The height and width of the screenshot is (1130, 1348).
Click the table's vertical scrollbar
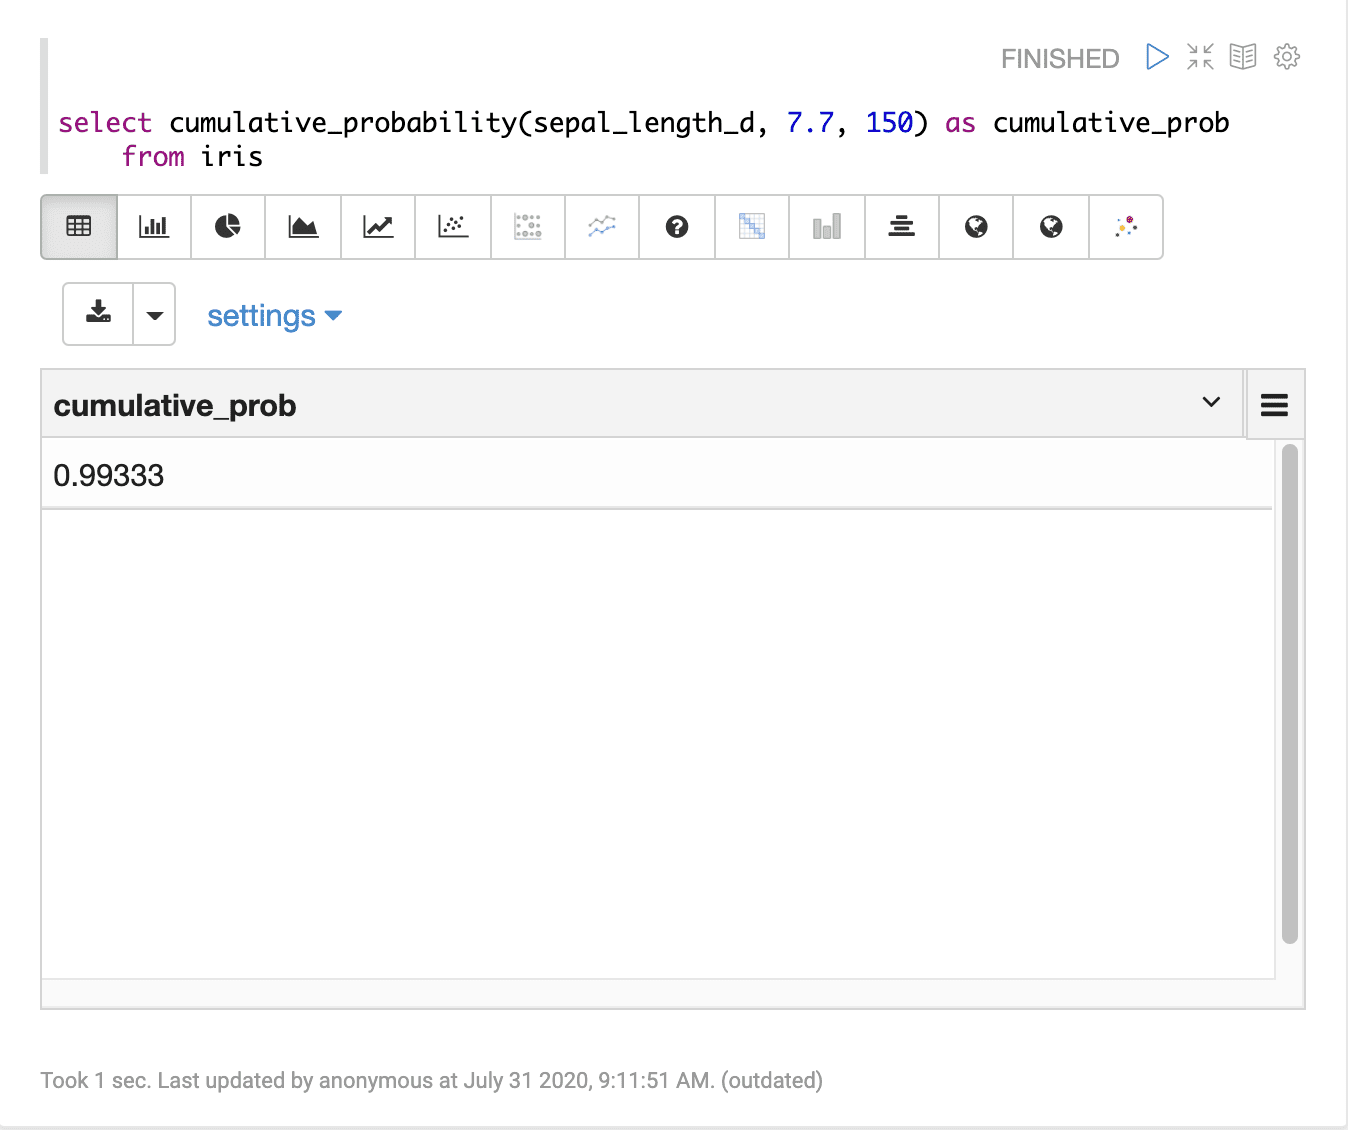[1290, 694]
